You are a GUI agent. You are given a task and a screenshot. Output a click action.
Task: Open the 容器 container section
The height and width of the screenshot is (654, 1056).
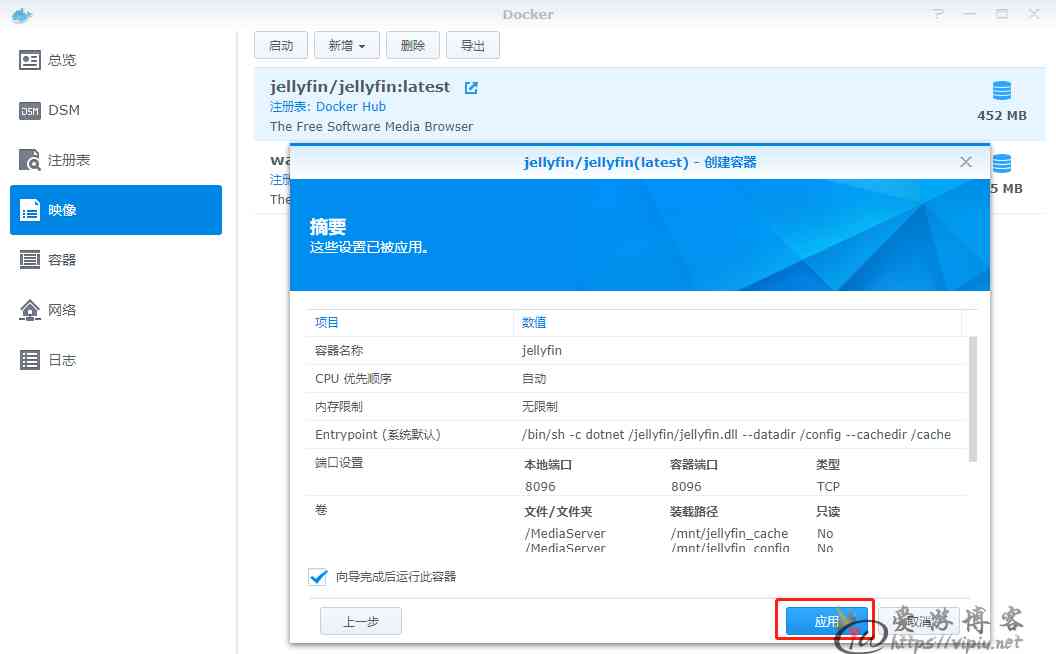click(116, 260)
